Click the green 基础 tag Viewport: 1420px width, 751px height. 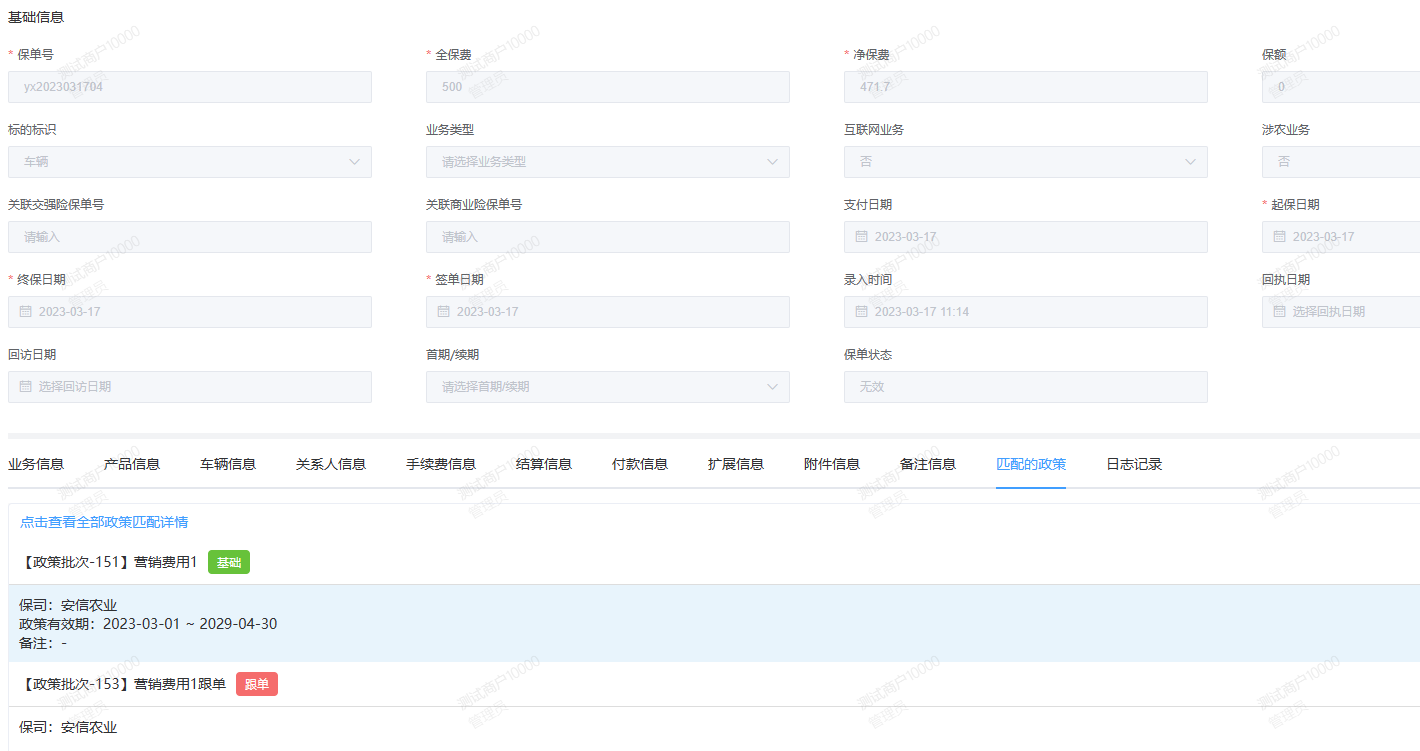[229, 563]
